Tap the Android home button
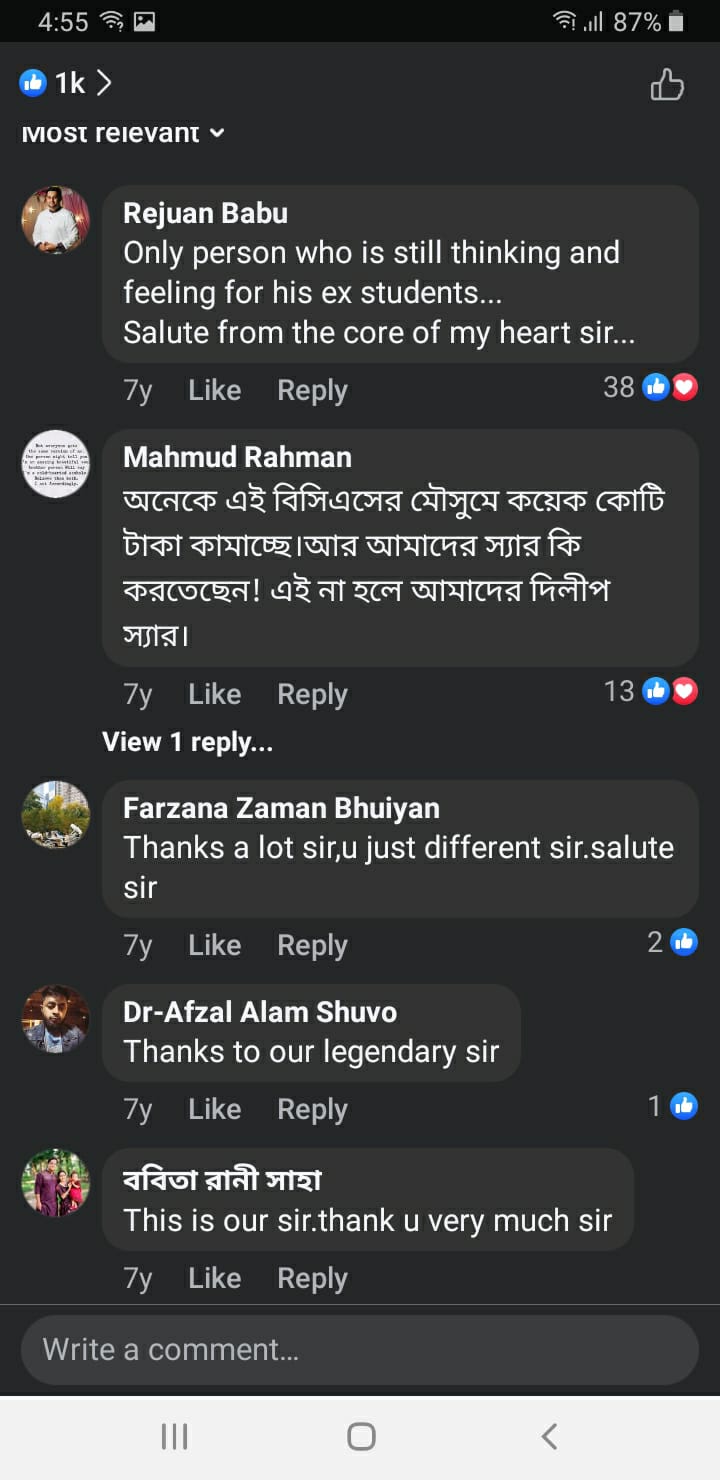Image resolution: width=720 pixels, height=1480 pixels. pyautogui.click(x=361, y=1437)
